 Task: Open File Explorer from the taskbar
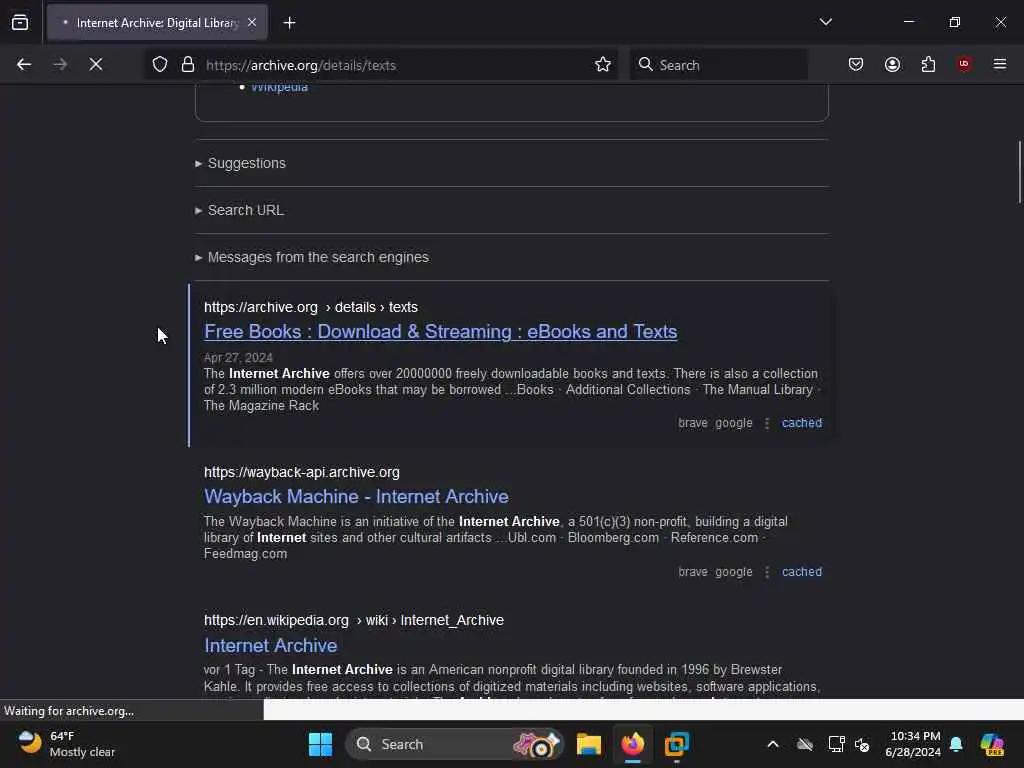point(588,744)
